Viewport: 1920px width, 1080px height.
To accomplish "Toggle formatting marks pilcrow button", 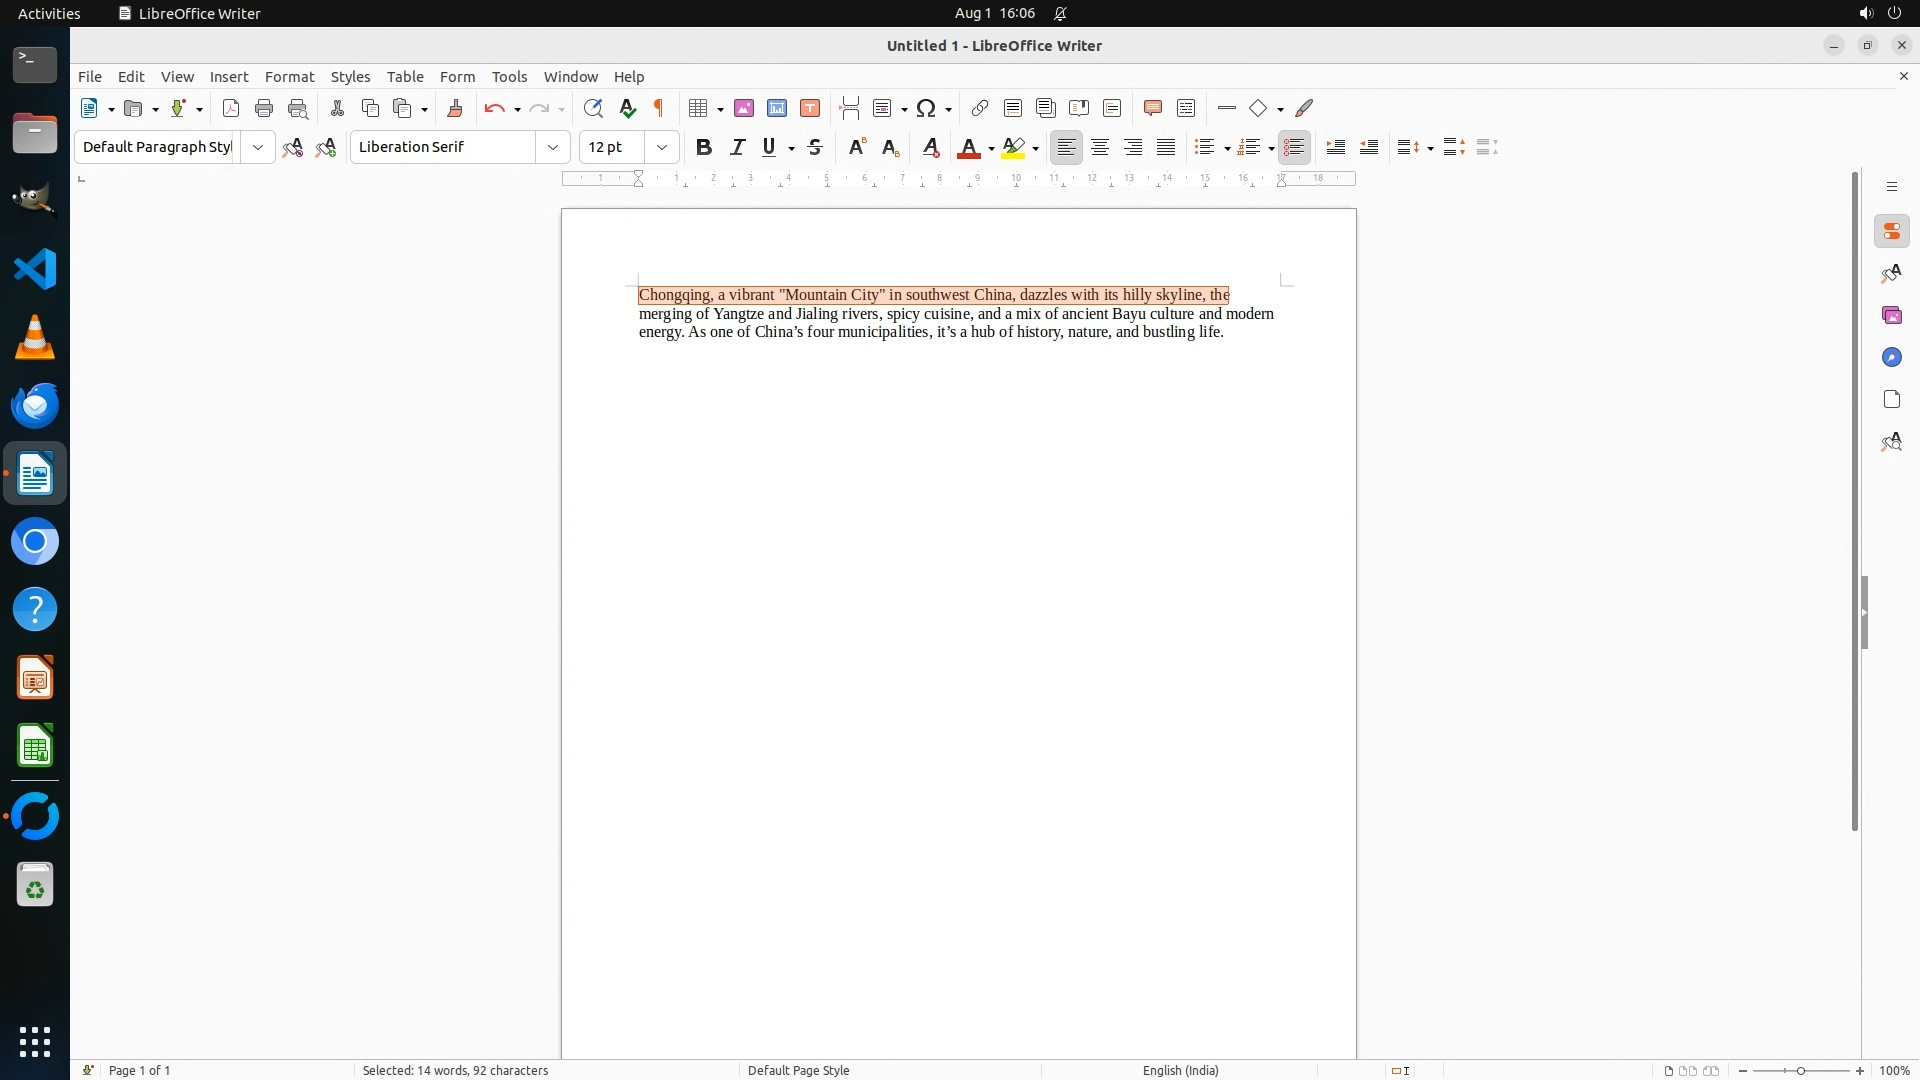I will 659,108.
